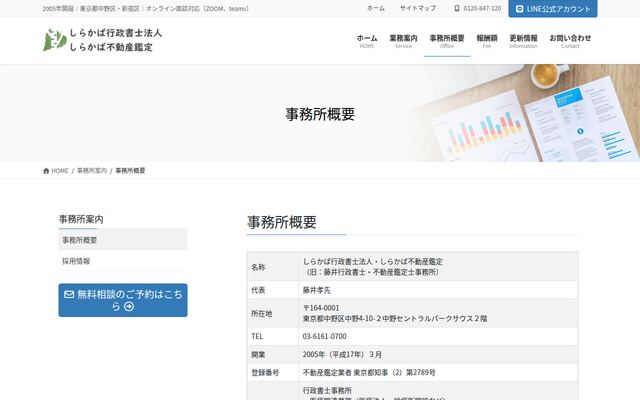Viewport: 640px width, 400px height.
Task: Click the circled arrow icon on consultation button
Action: click(129, 306)
